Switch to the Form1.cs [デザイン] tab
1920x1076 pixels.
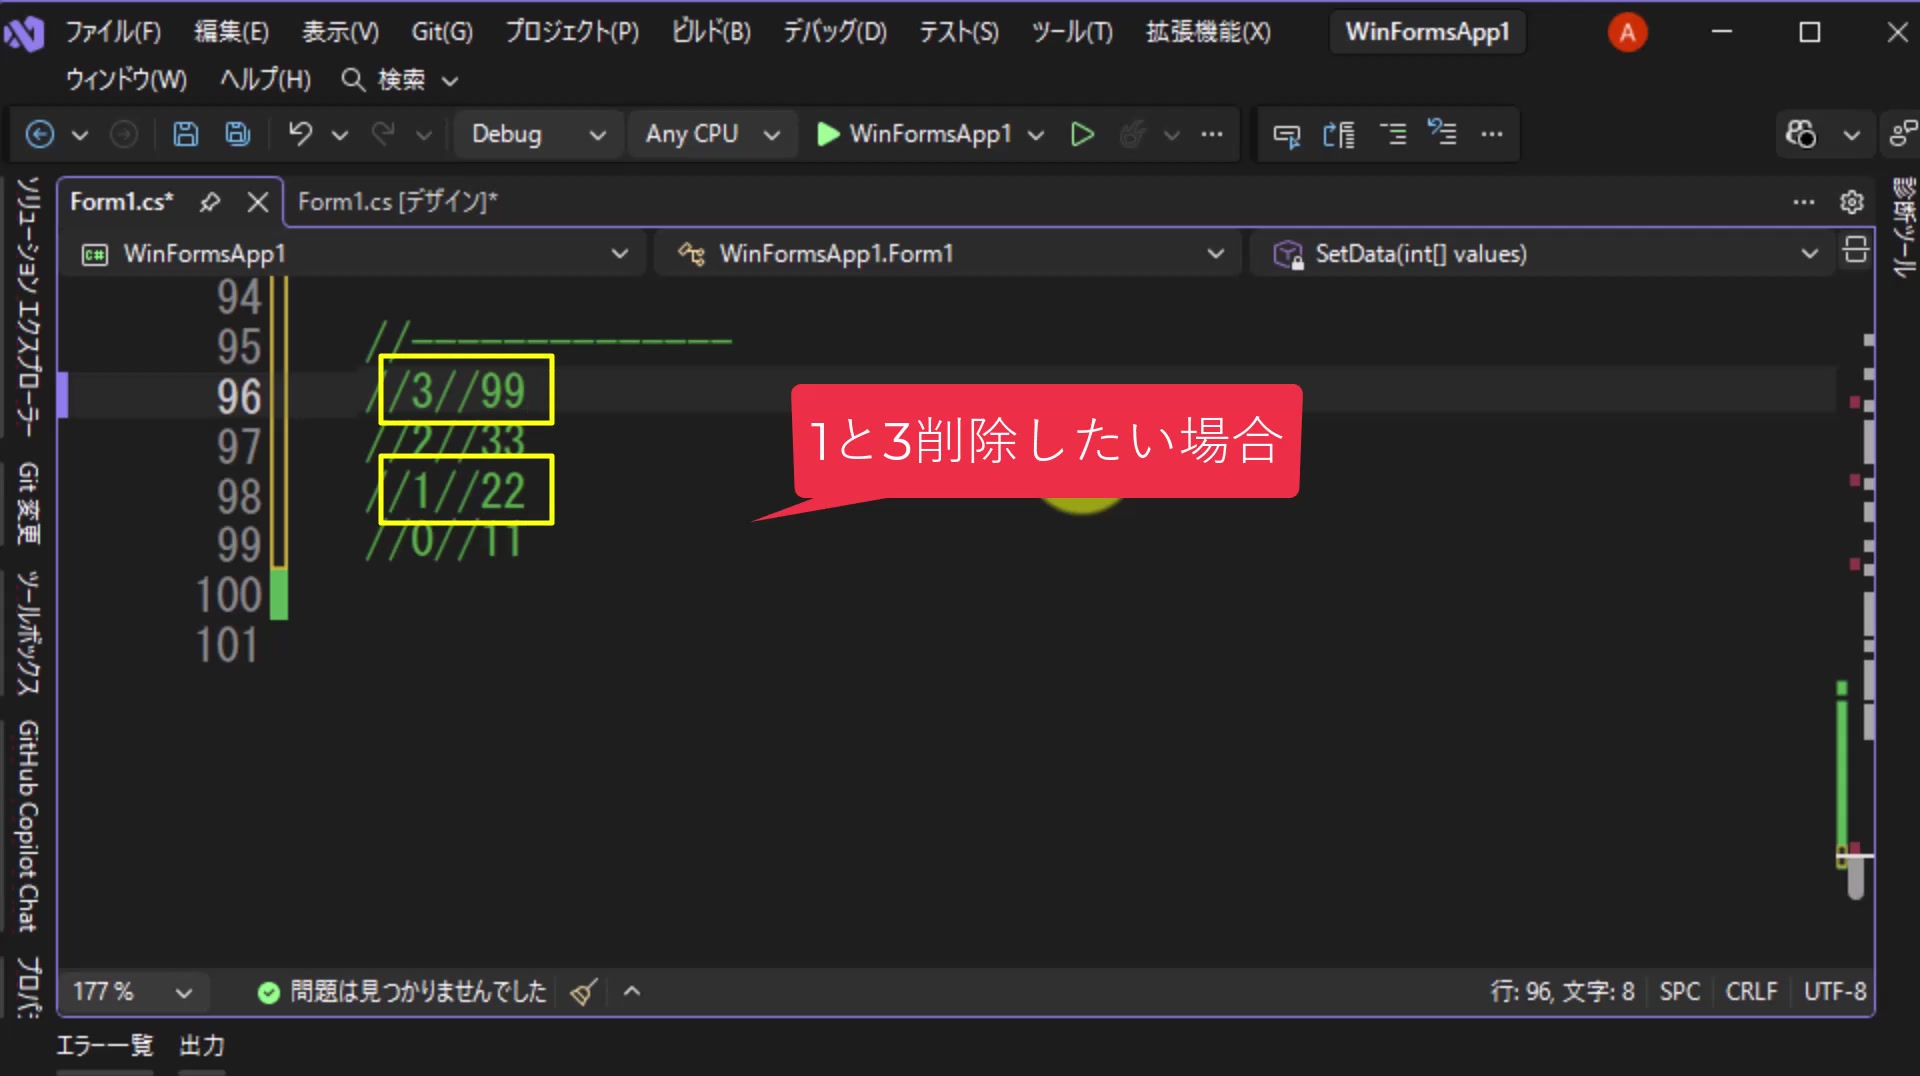pos(397,202)
